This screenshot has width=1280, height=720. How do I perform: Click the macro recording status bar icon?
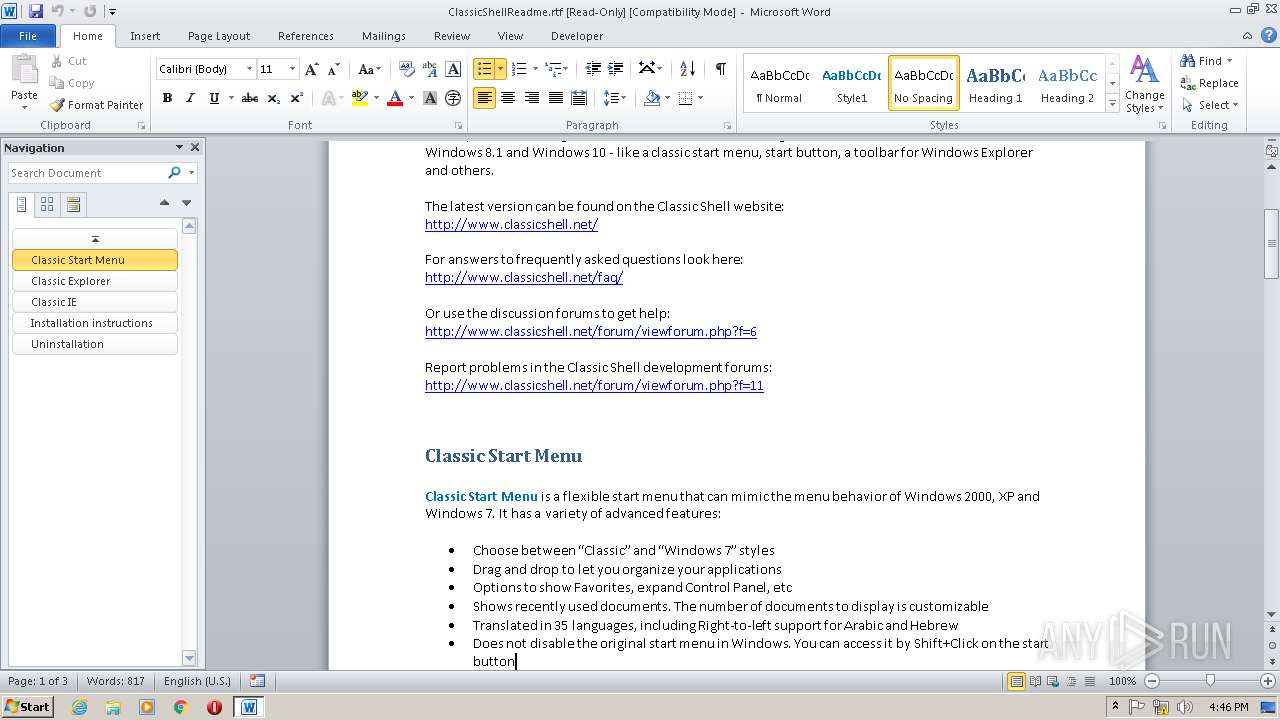[257, 681]
